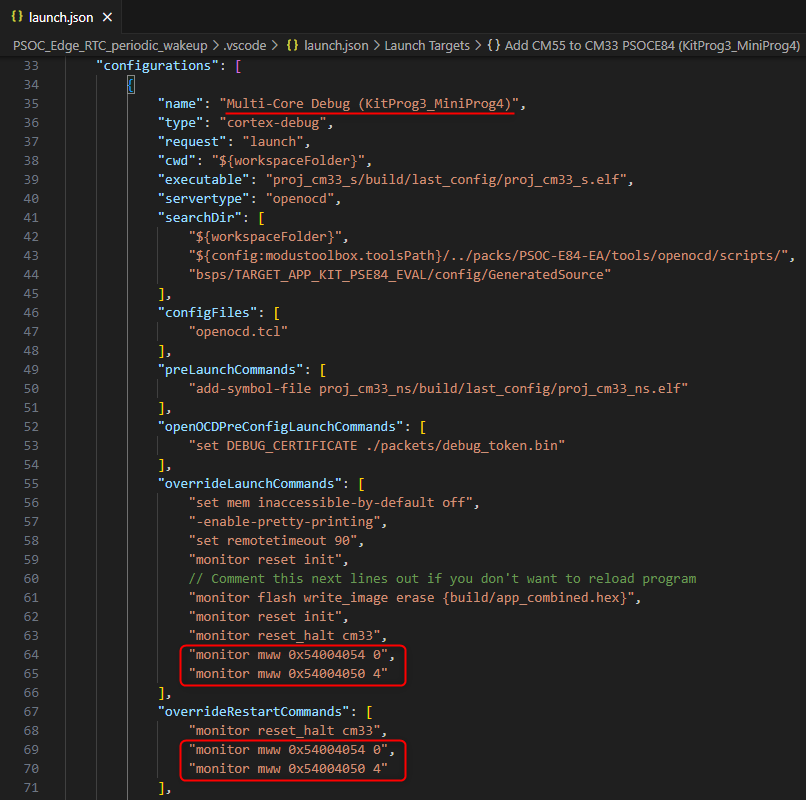Click the Add CM55 to CM33 breadcrumb
The width and height of the screenshot is (806, 800).
click(653, 45)
